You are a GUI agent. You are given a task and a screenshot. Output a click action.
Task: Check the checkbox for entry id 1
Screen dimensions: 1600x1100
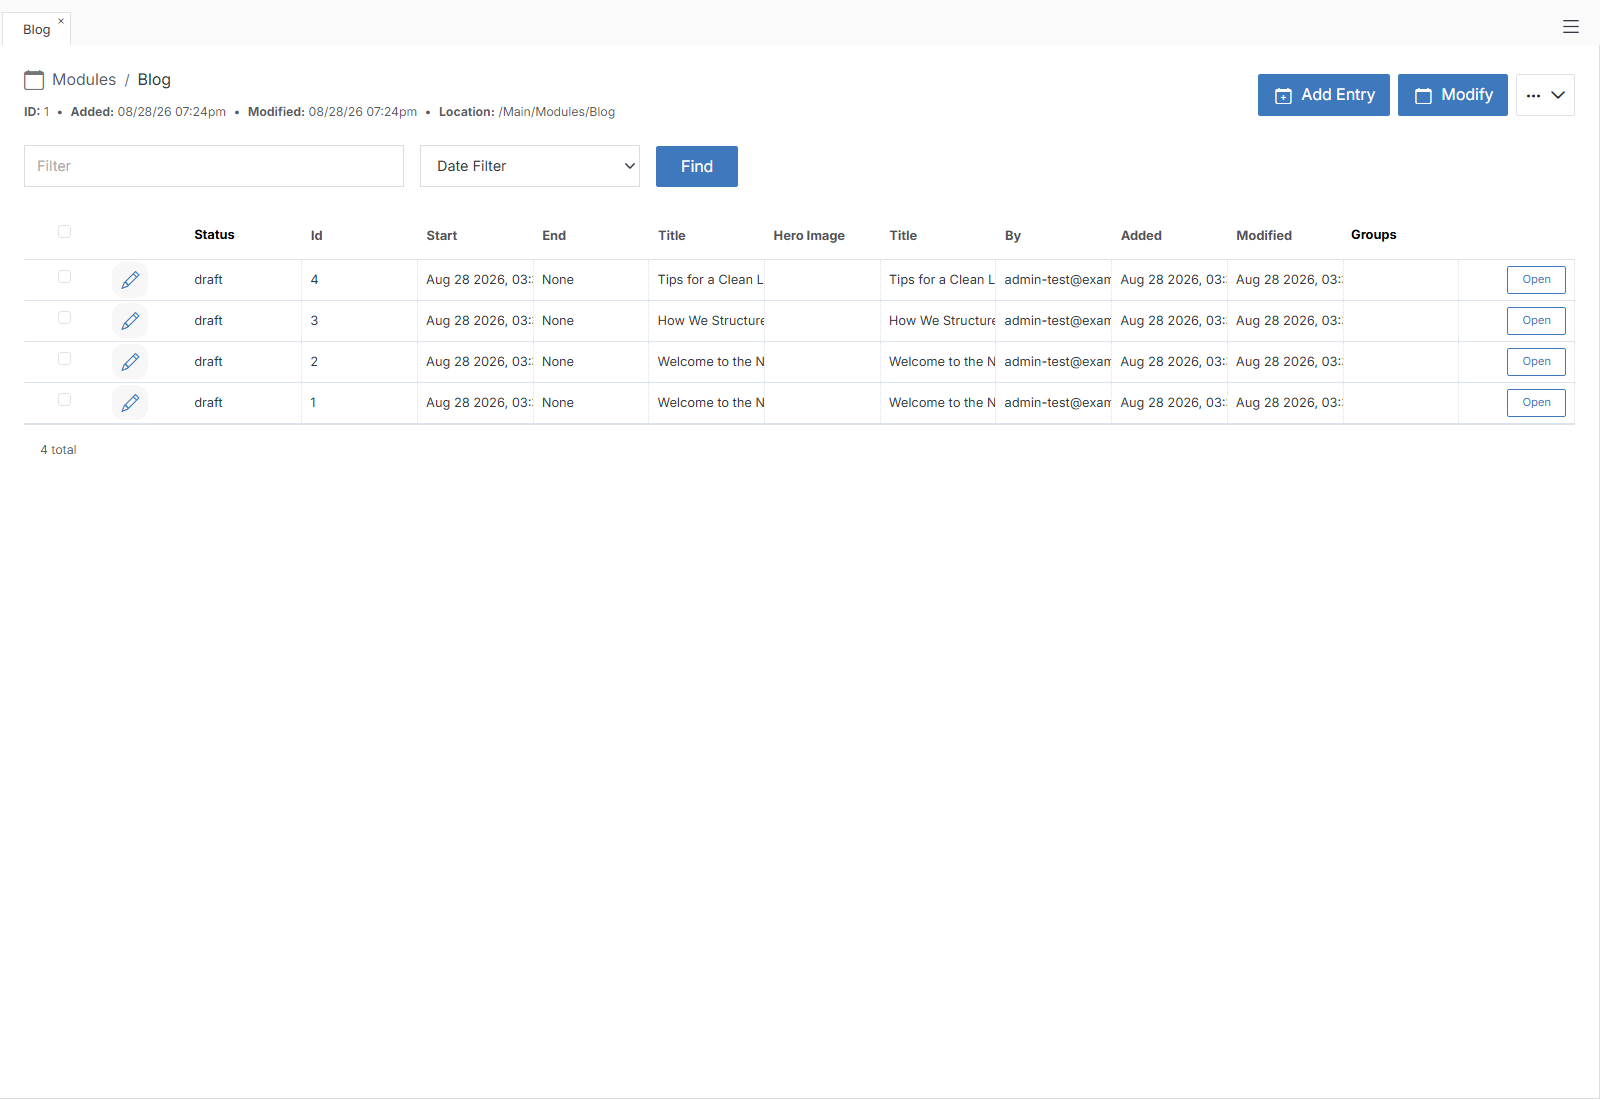(64, 400)
